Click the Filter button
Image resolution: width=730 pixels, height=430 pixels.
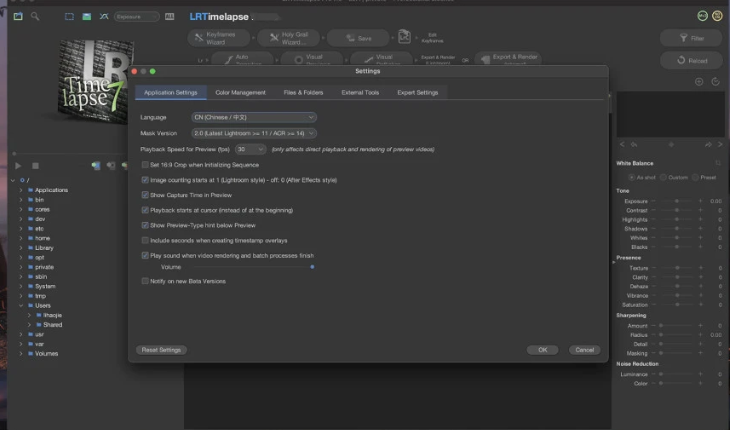[691, 38]
